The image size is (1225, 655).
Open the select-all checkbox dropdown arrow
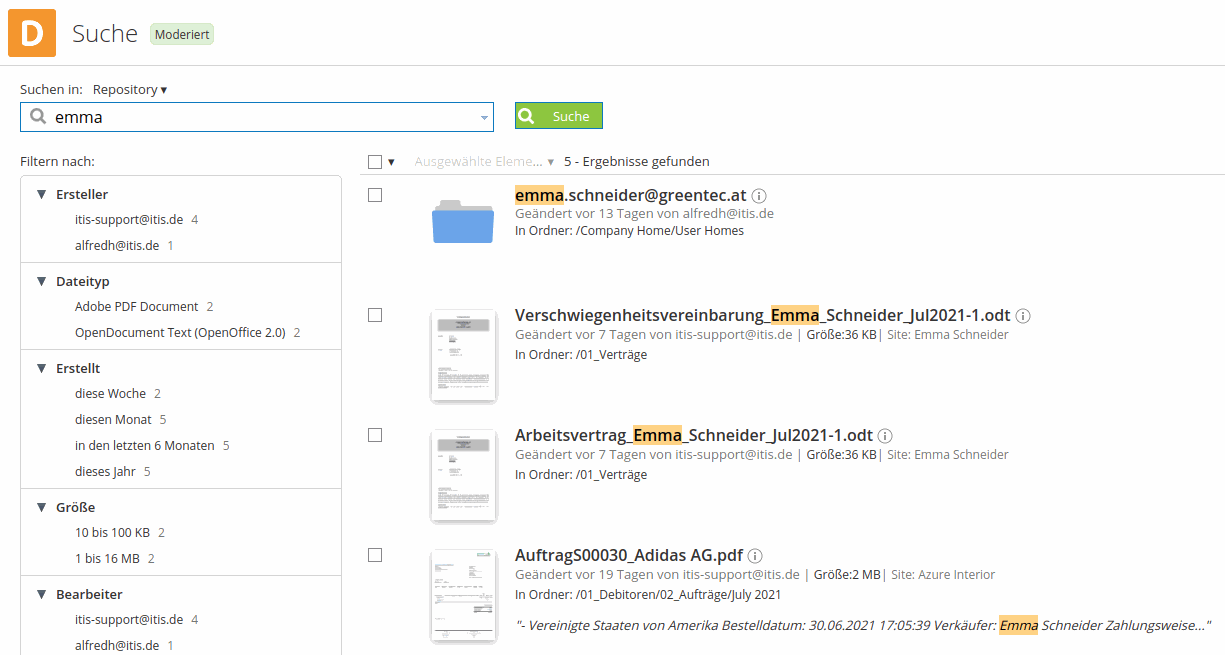[391, 162]
